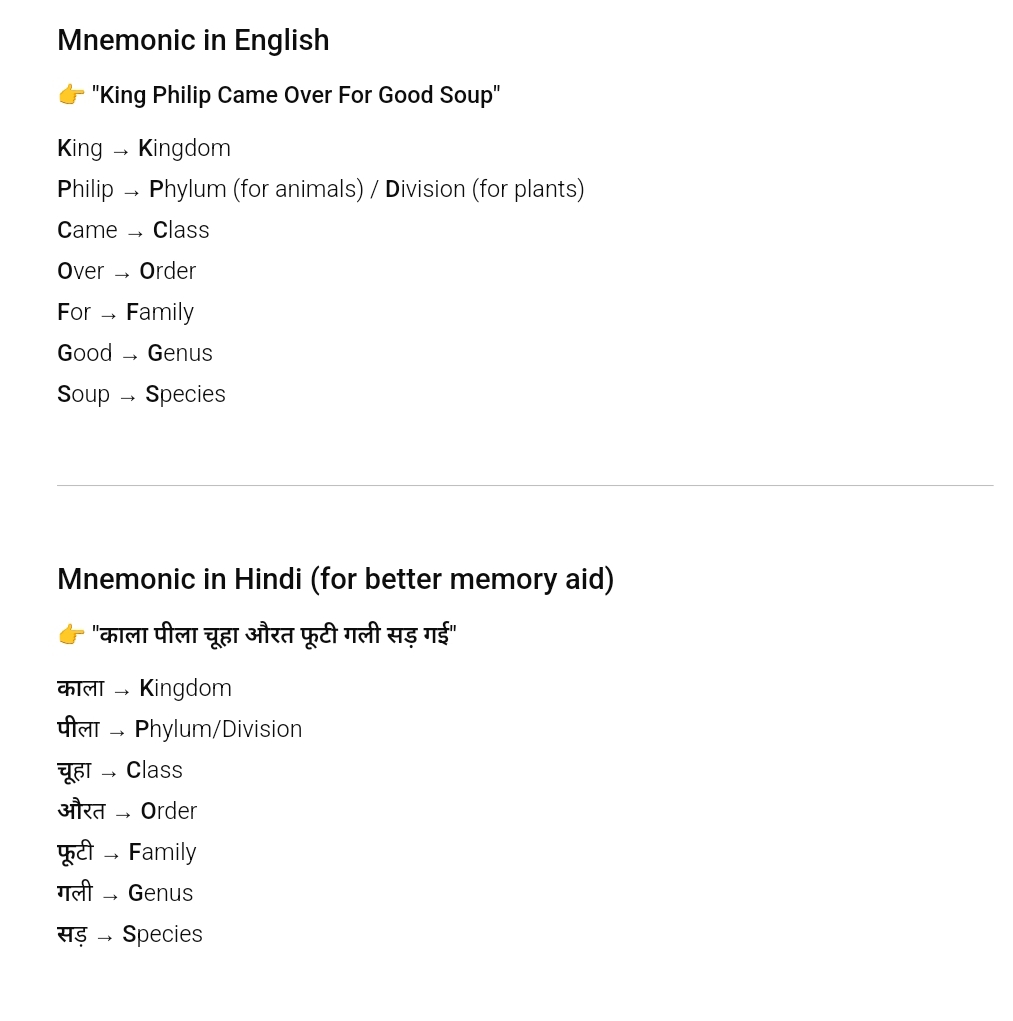Click the Hindi mnemonic sentence in bold

(x=274, y=634)
